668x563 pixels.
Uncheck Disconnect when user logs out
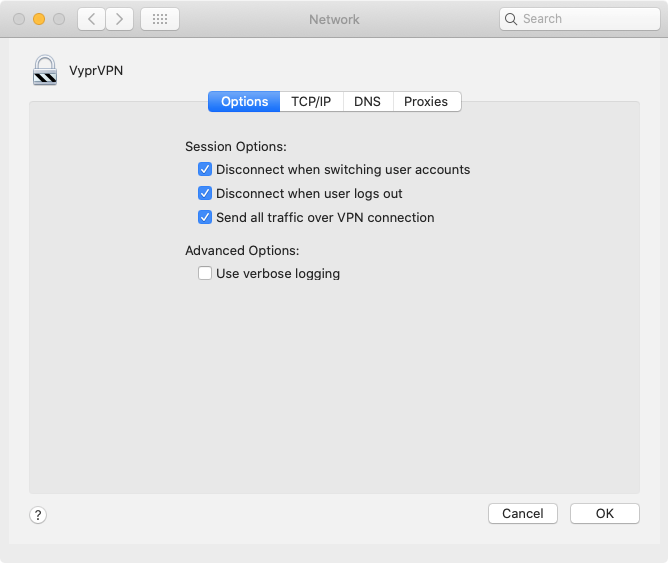pos(205,194)
